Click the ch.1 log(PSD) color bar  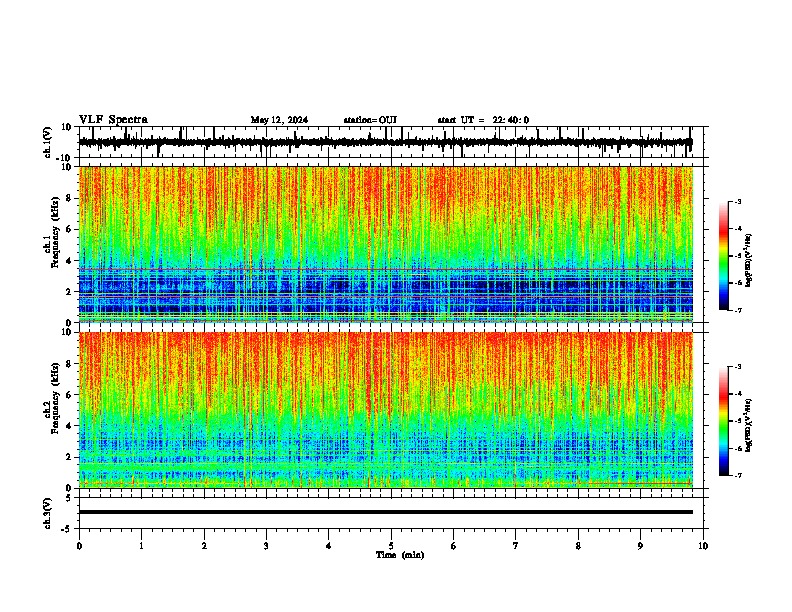(x=723, y=256)
